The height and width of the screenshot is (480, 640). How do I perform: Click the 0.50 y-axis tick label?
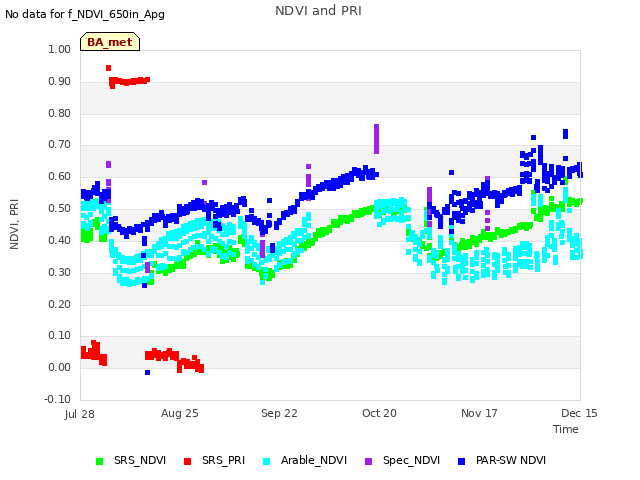60,209
